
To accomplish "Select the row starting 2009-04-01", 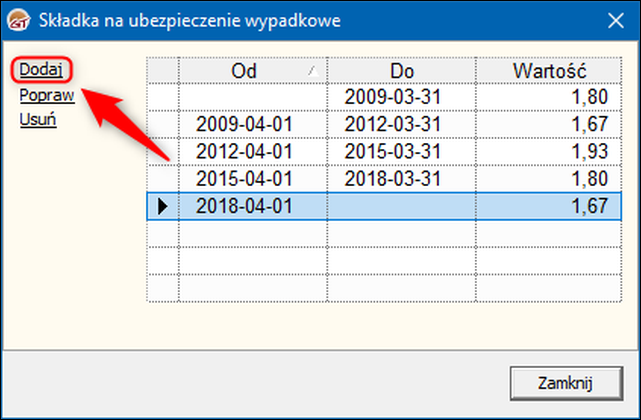I will click(244, 124).
